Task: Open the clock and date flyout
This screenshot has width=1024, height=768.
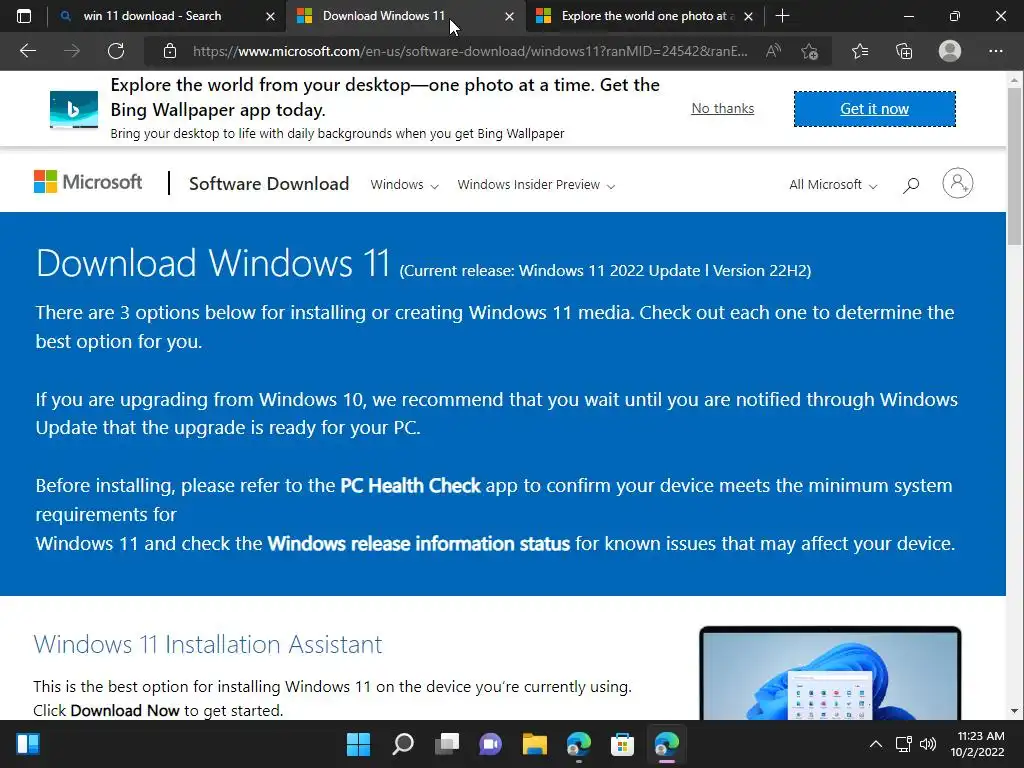Action: (977, 744)
